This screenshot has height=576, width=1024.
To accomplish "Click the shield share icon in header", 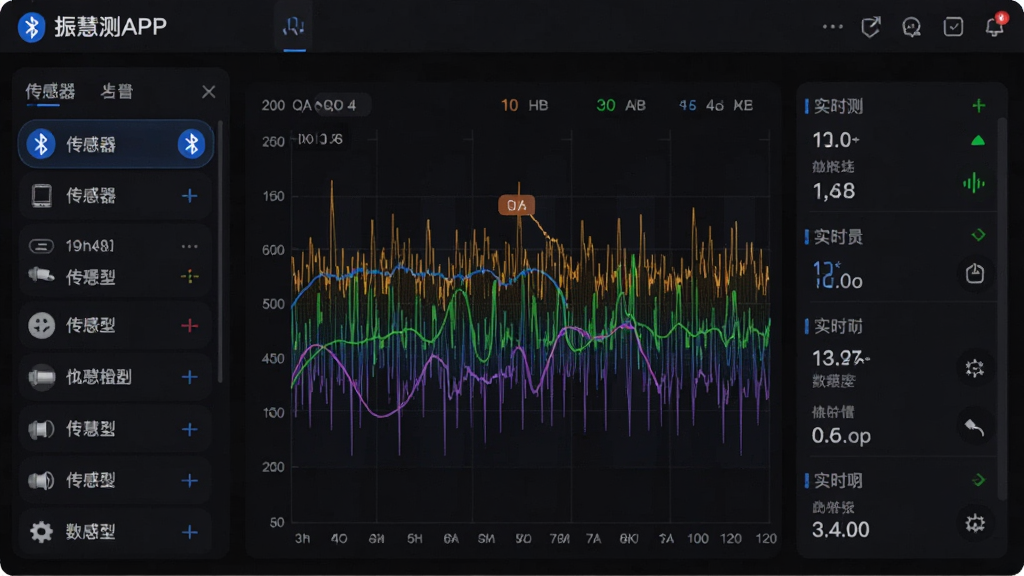I will pyautogui.click(x=870, y=27).
